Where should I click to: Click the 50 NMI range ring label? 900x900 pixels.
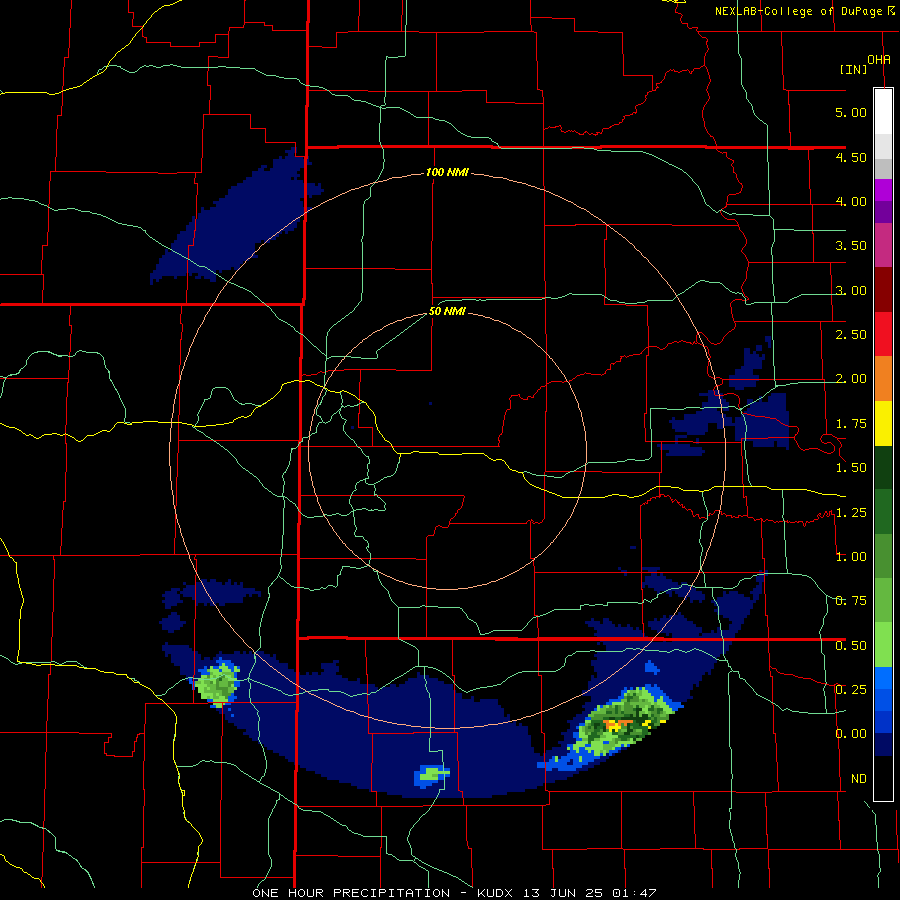(x=447, y=312)
